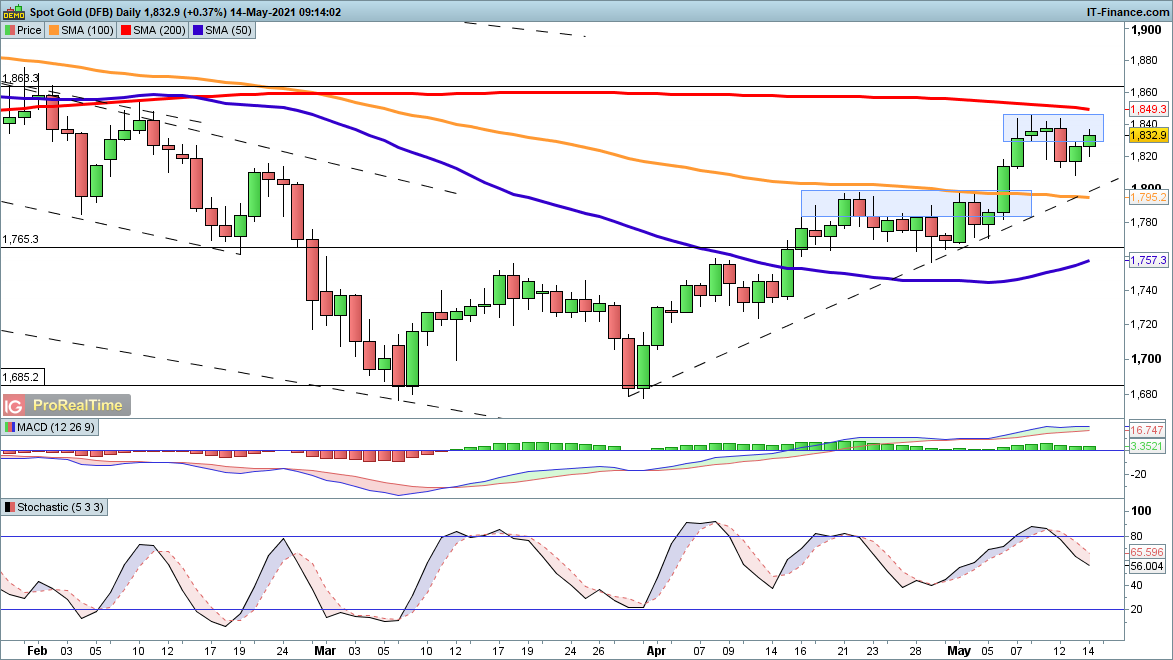Click the Stochastic indicator color icon
Image resolution: width=1173 pixels, height=660 pixels.
click(x=9, y=507)
